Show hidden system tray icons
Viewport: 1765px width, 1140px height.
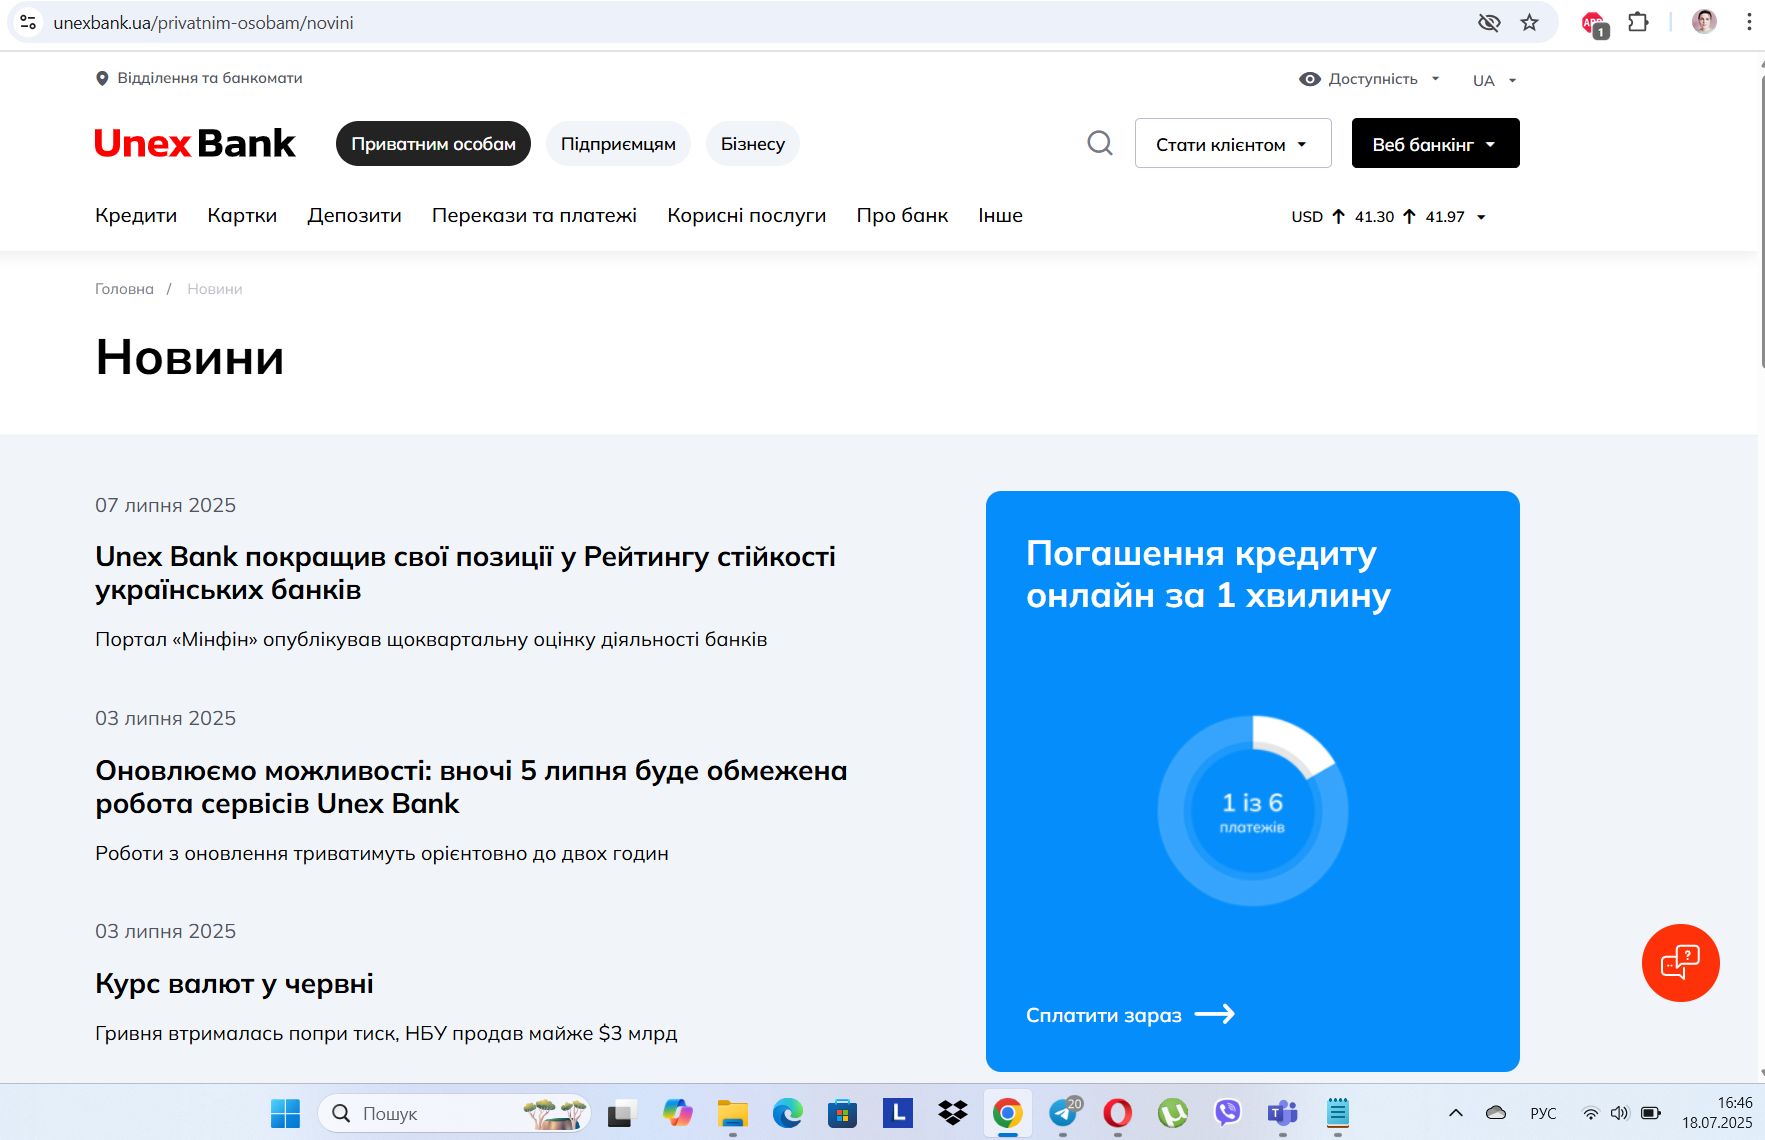point(1456,1113)
